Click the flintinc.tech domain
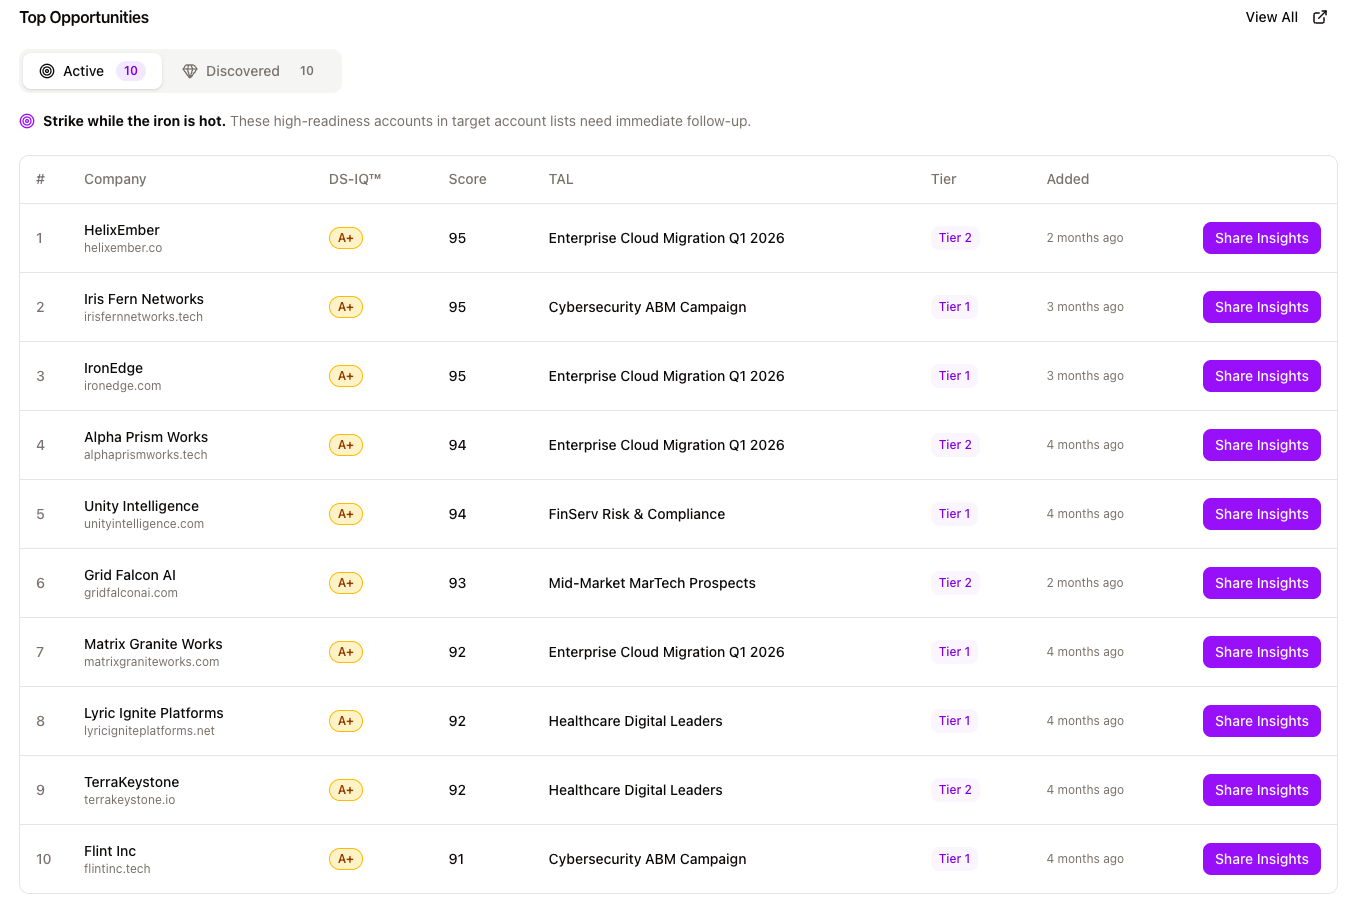 tap(117, 869)
